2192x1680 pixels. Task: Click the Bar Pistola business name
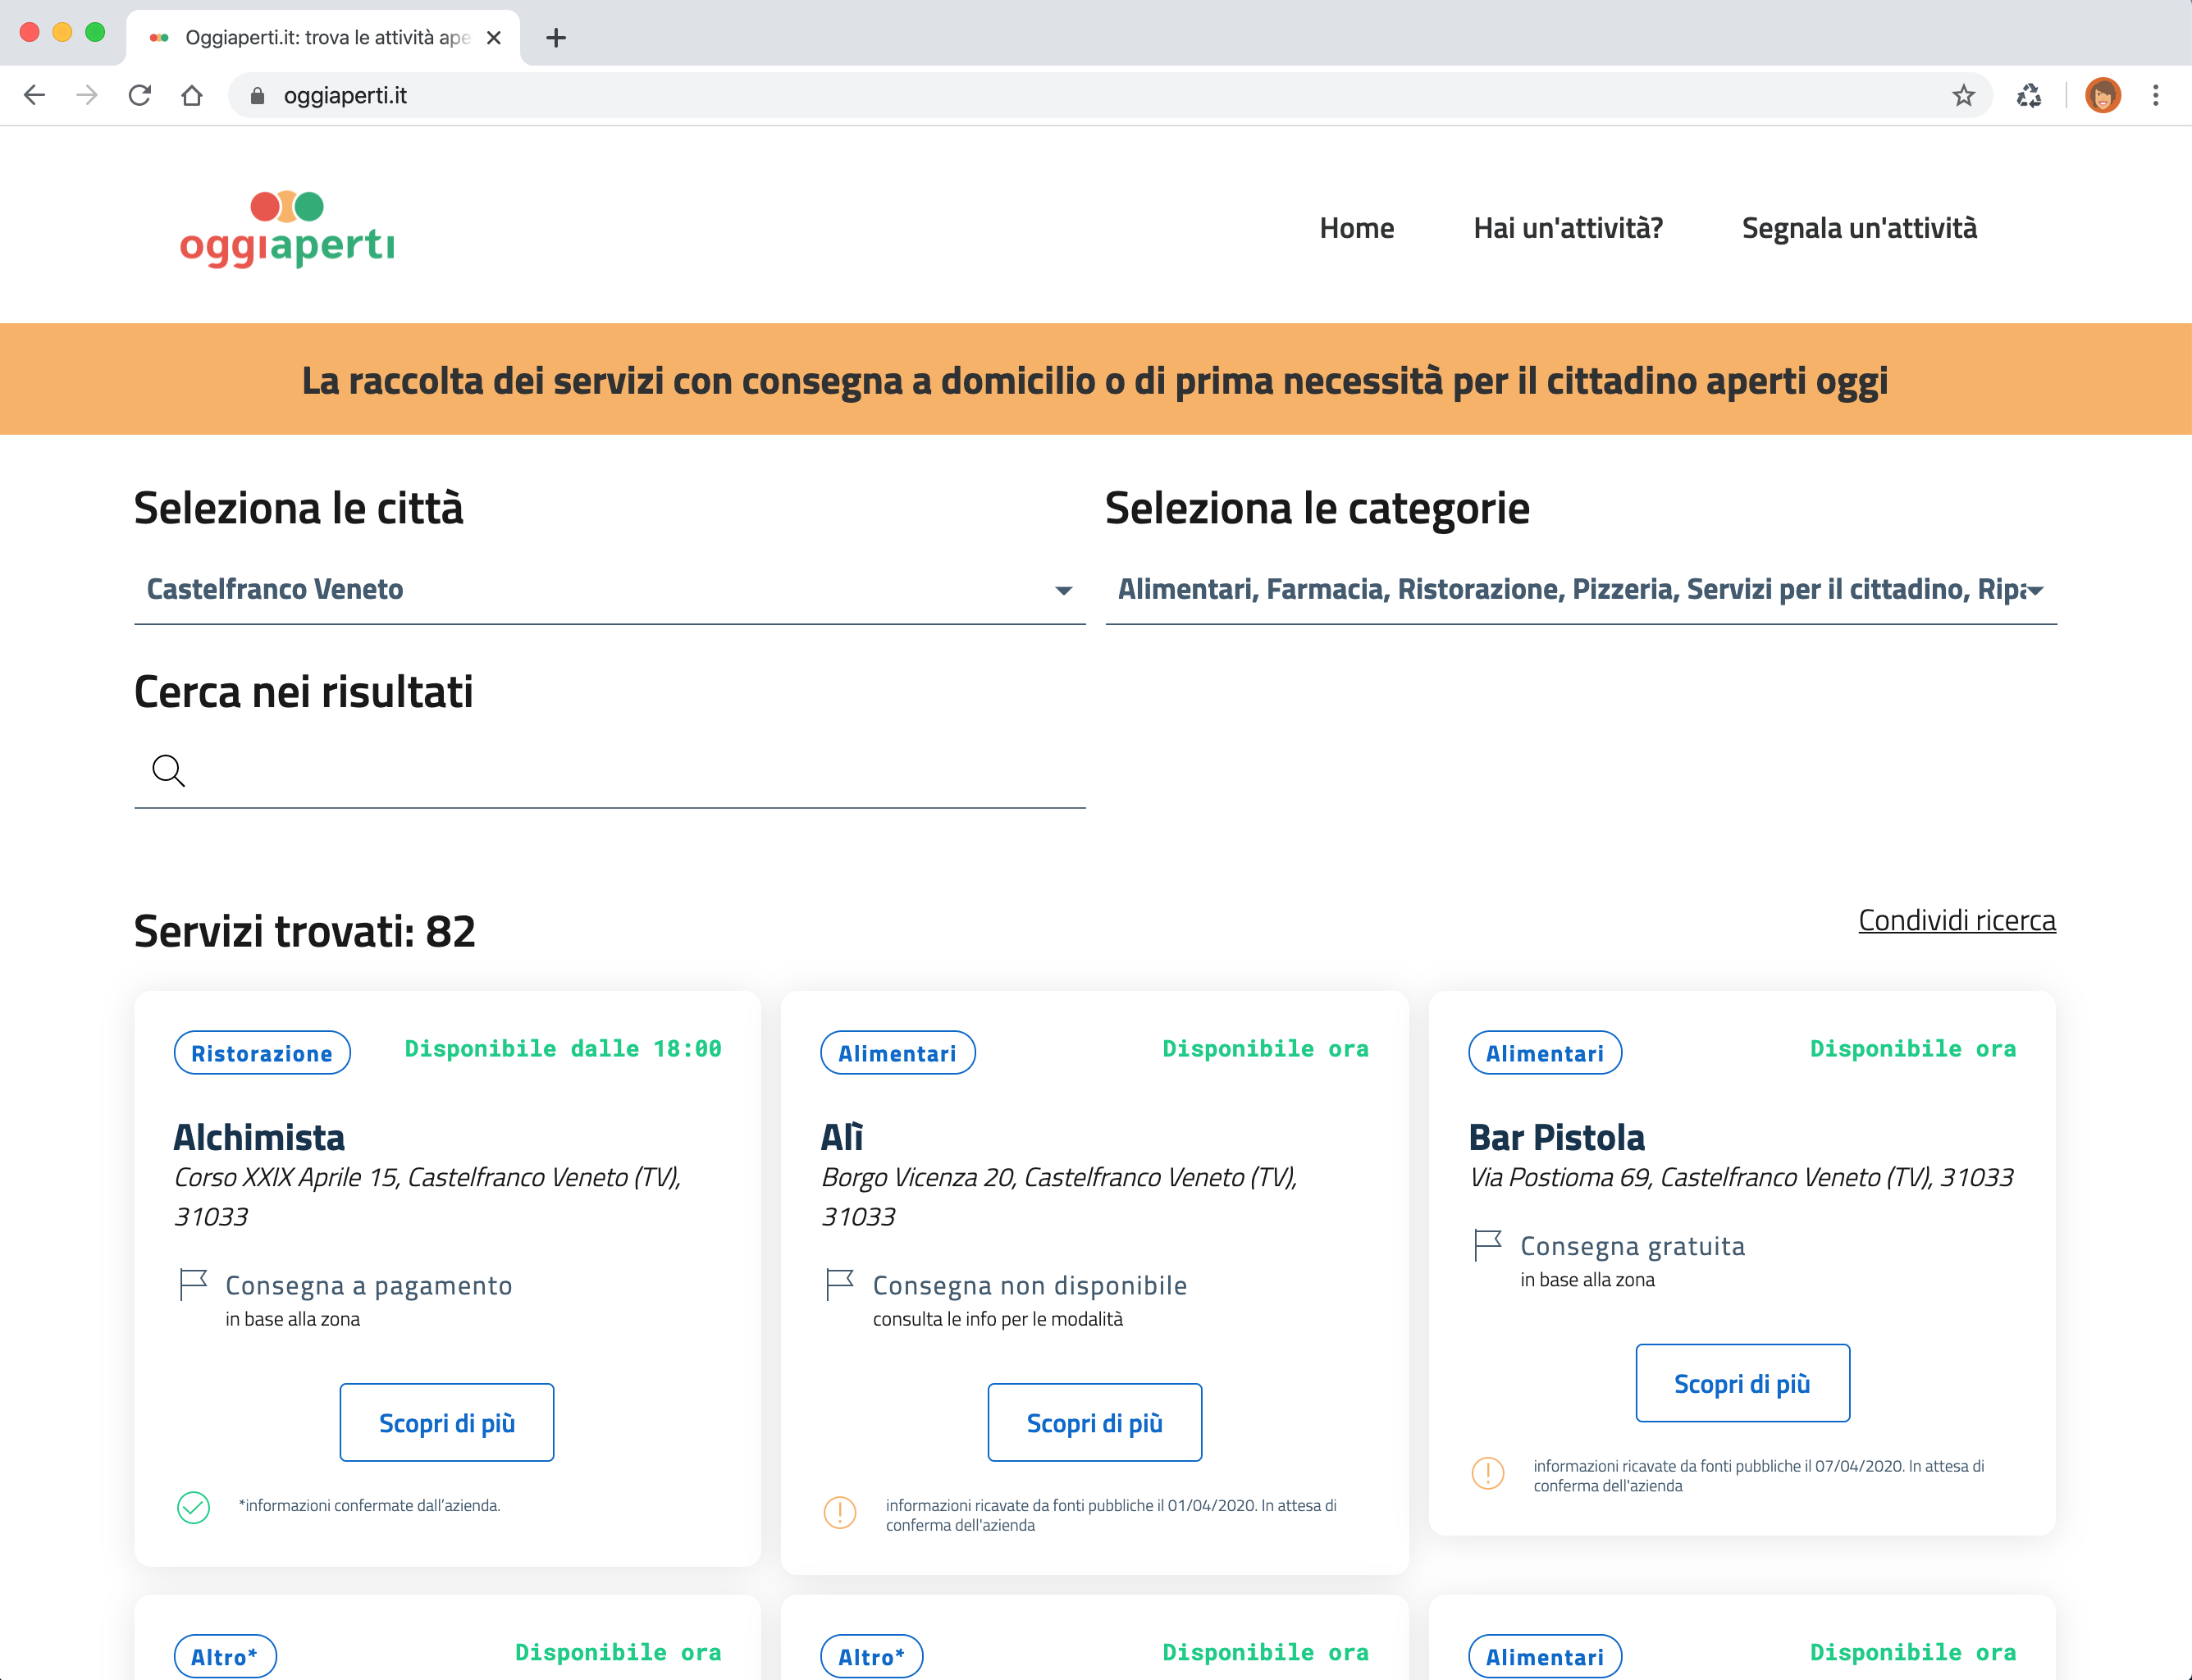[1557, 1138]
